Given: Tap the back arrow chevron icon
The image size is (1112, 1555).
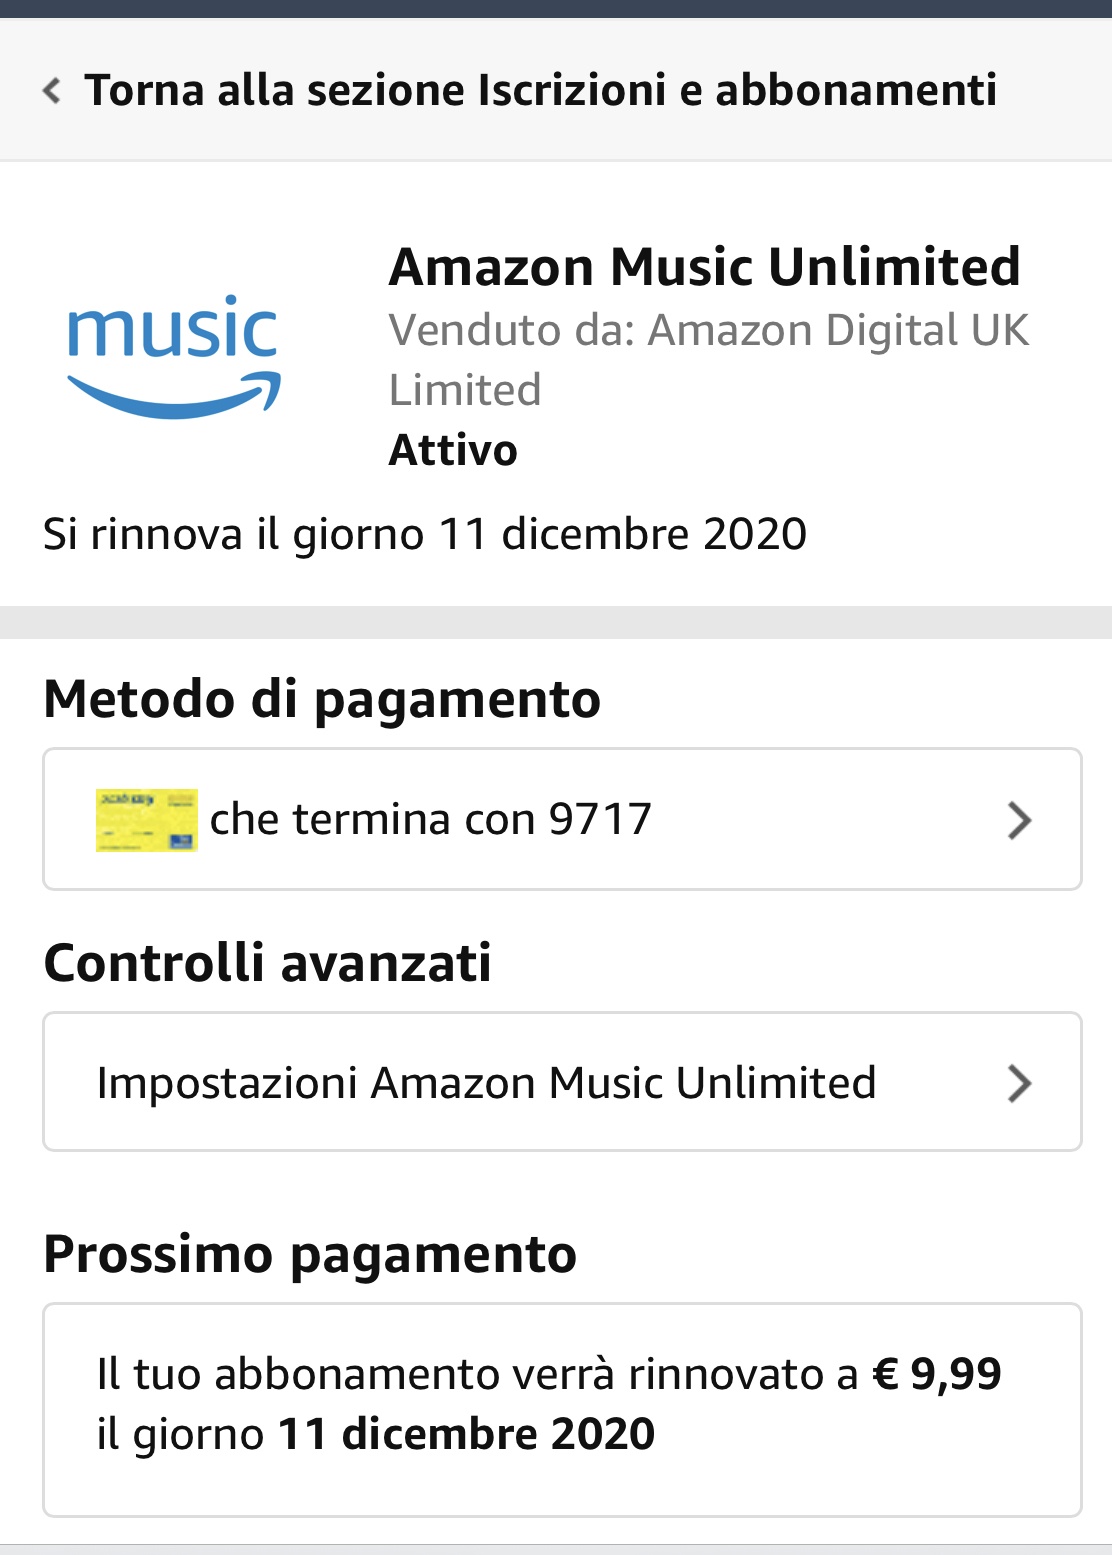Looking at the screenshot, I should (52, 91).
